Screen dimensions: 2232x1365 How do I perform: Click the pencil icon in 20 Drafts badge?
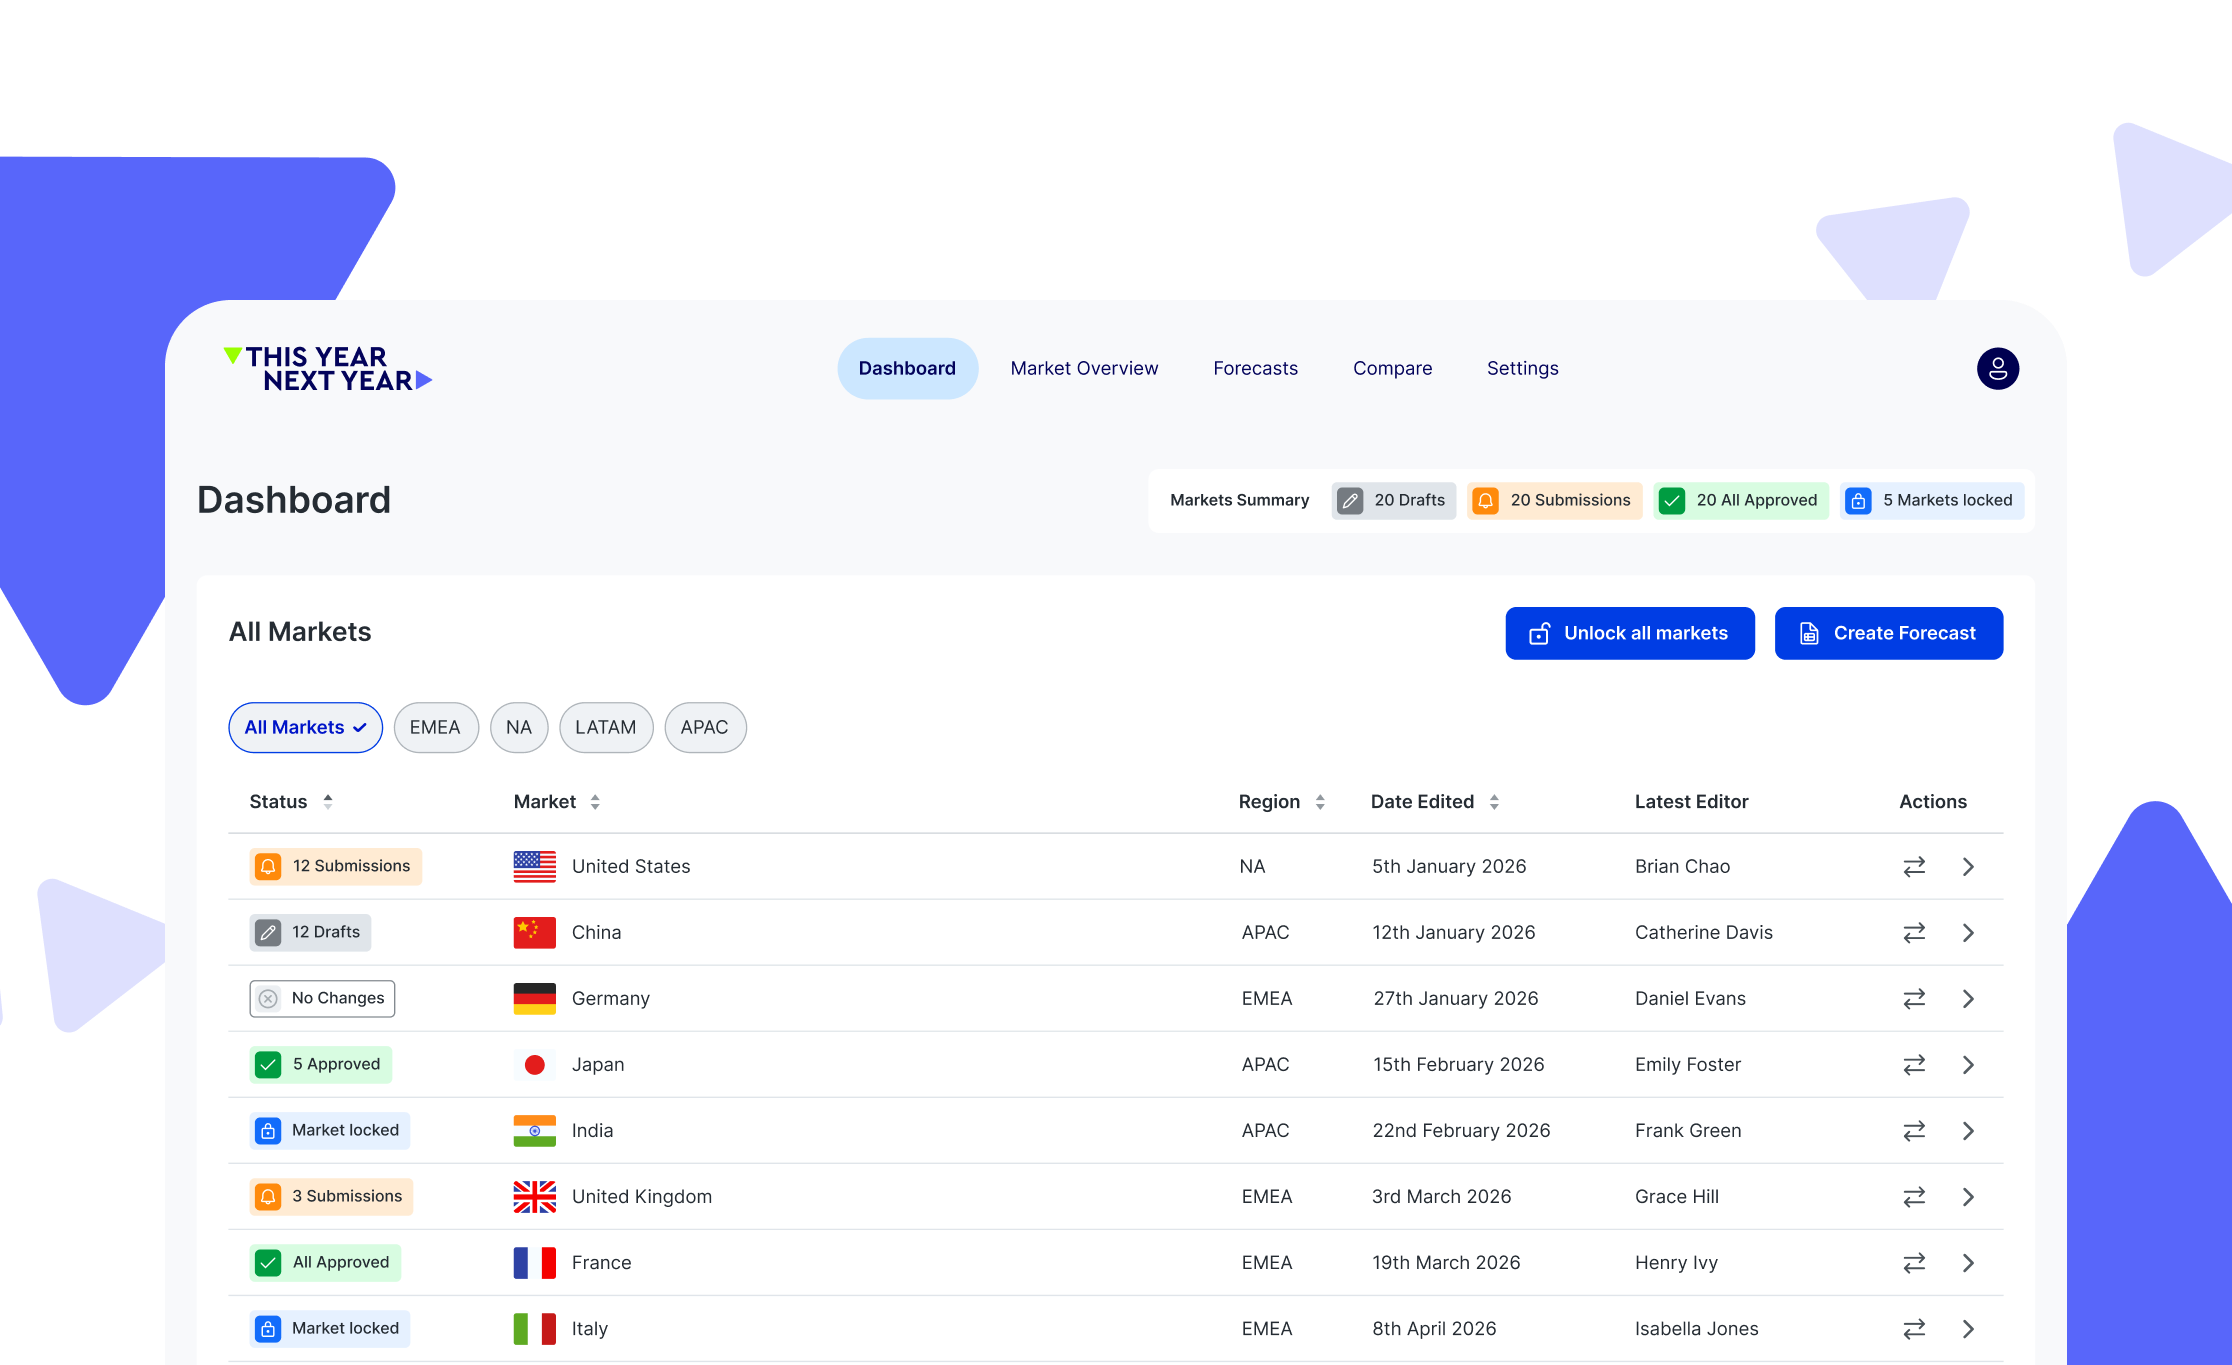(x=1350, y=501)
